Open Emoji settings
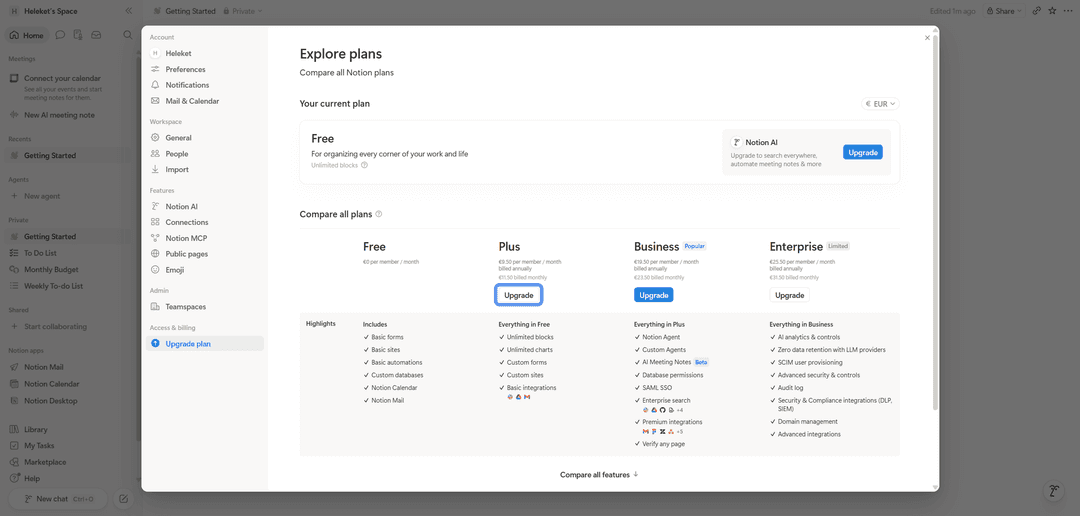Screen dimensions: 1080x516 (205, 270)
